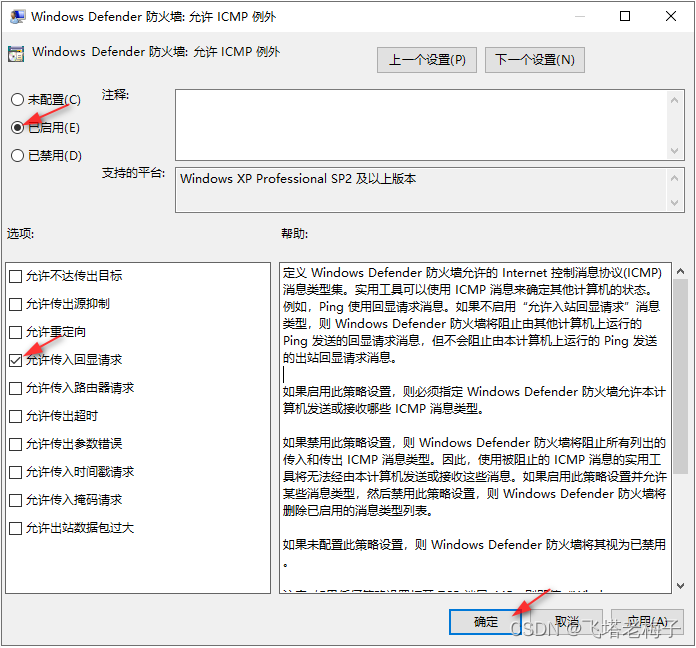Check 允许出站数据包过大 option
This screenshot has height=648, width=696.
coord(16,528)
